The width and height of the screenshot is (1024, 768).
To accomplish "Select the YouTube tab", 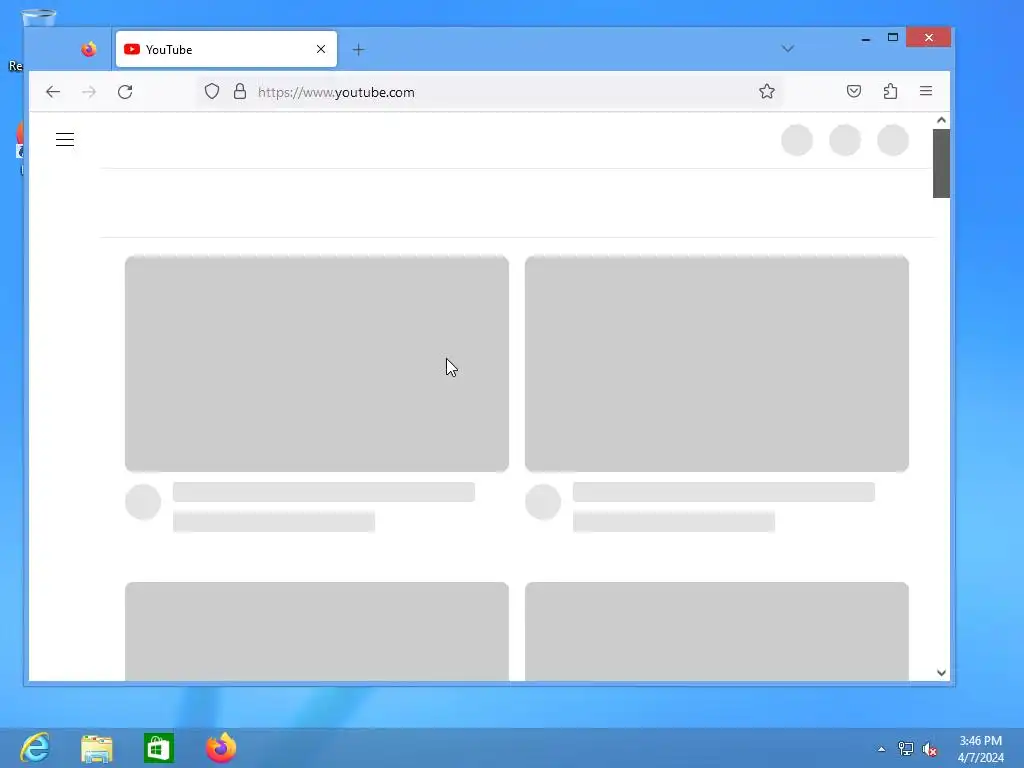I will (x=226, y=49).
